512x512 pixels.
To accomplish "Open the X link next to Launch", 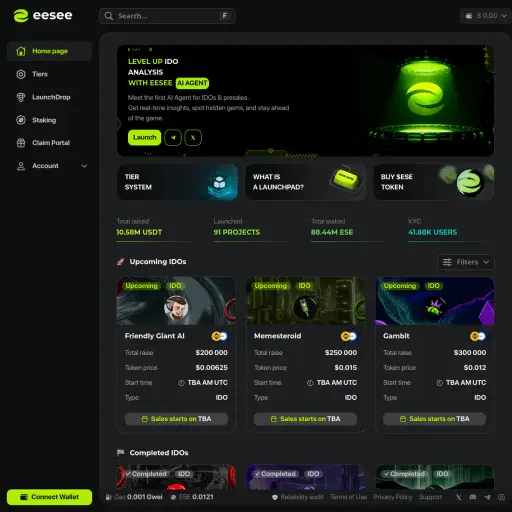I will point(193,138).
